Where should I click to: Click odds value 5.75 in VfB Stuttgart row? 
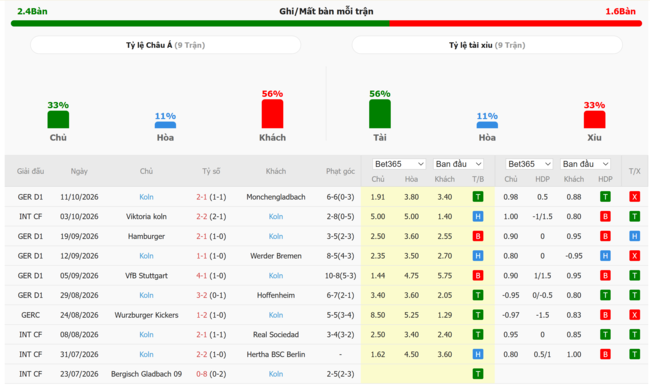point(444,276)
